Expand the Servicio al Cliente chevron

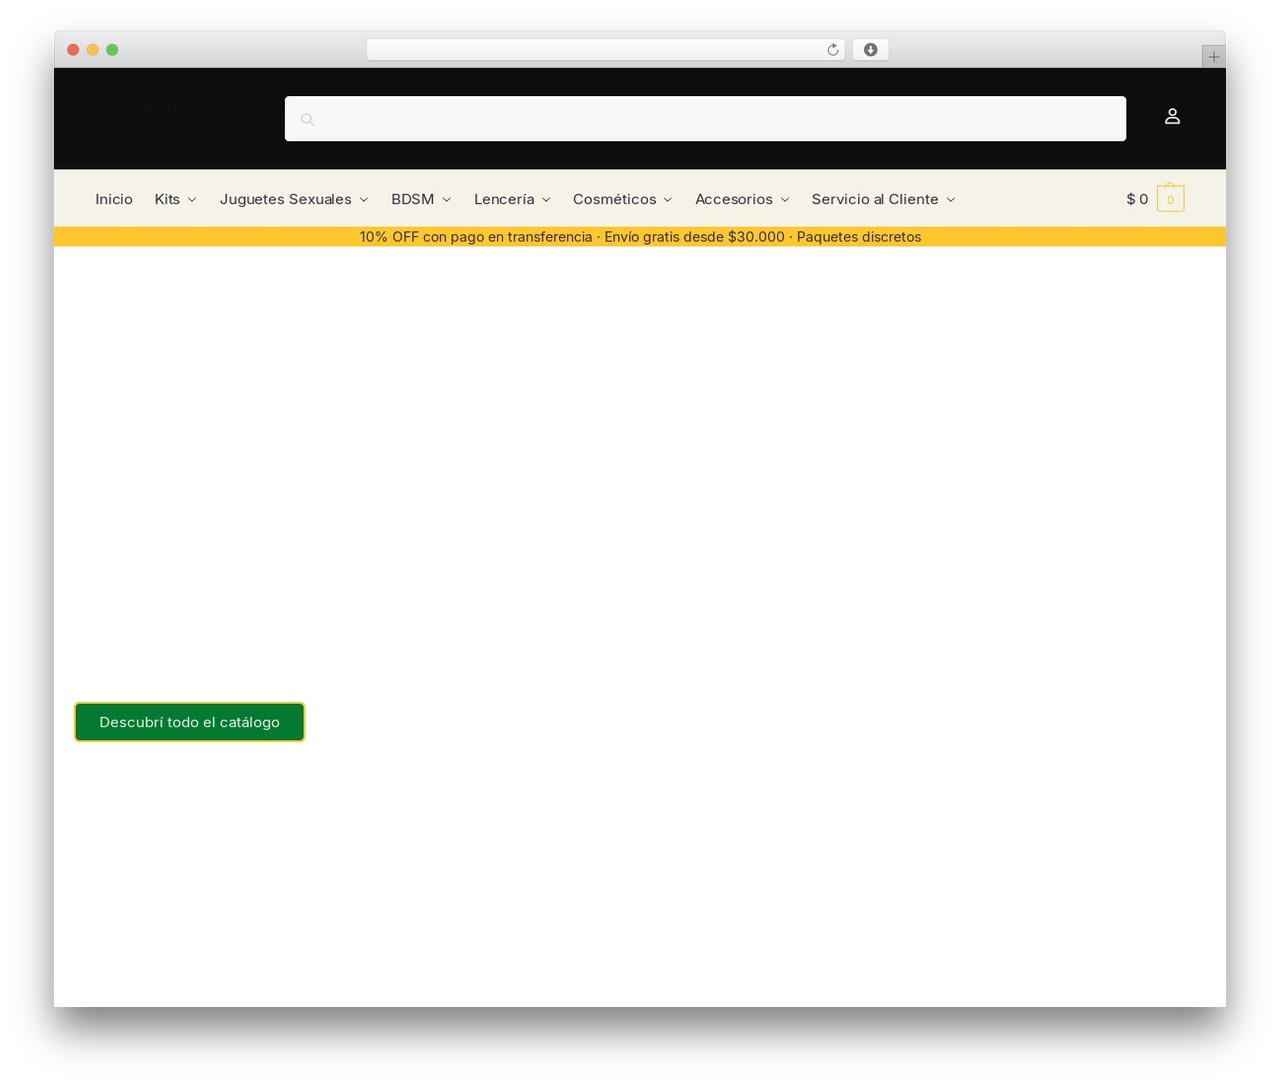point(951,200)
